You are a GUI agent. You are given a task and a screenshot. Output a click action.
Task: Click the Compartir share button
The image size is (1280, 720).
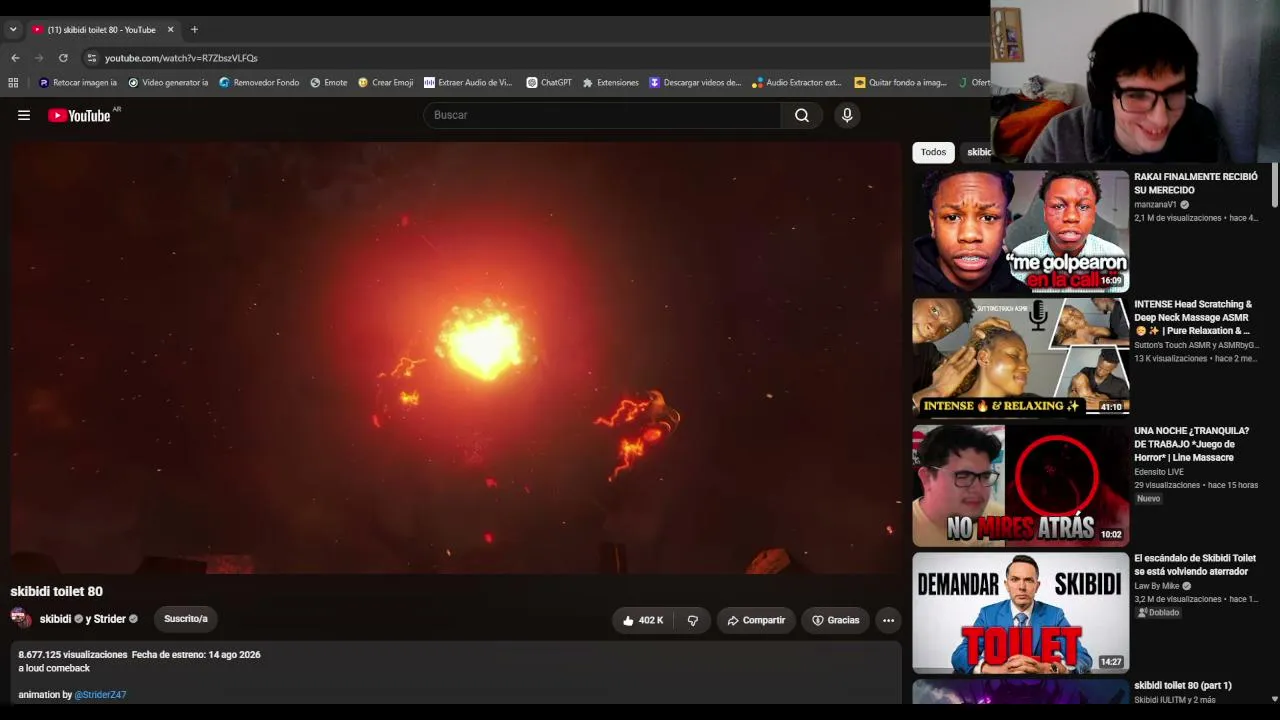[756, 620]
